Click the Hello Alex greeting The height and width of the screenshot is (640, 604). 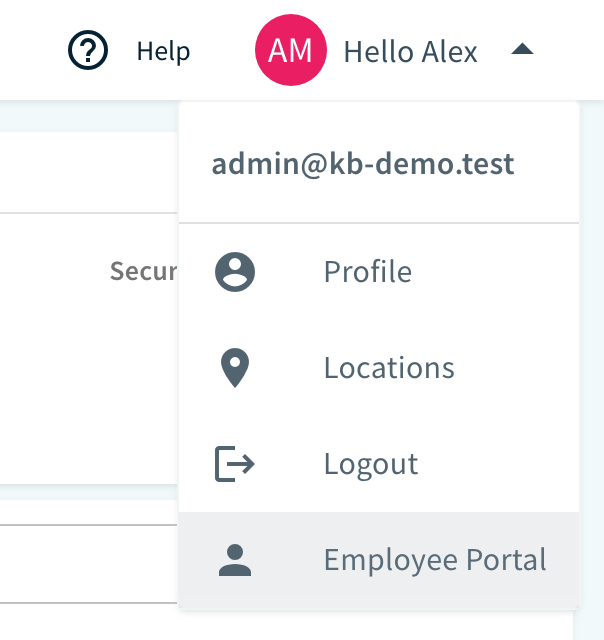(410, 52)
